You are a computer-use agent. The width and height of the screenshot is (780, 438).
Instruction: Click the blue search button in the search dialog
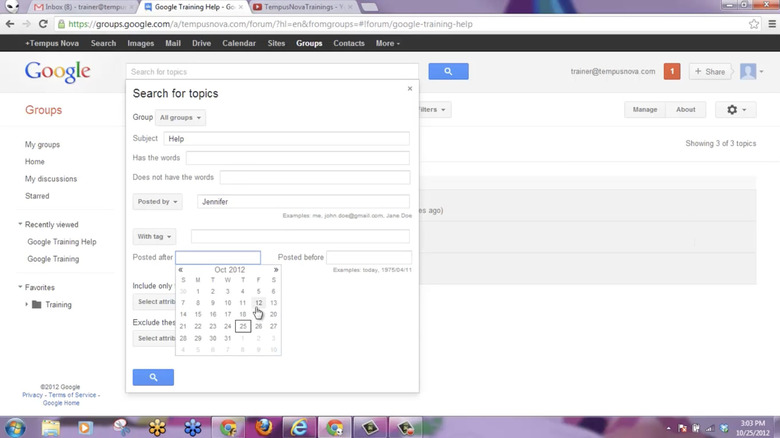point(153,377)
